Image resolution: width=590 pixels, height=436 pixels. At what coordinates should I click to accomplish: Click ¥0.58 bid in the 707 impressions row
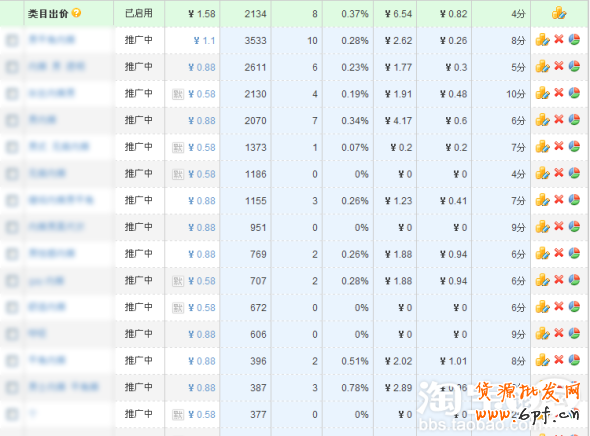202,281
